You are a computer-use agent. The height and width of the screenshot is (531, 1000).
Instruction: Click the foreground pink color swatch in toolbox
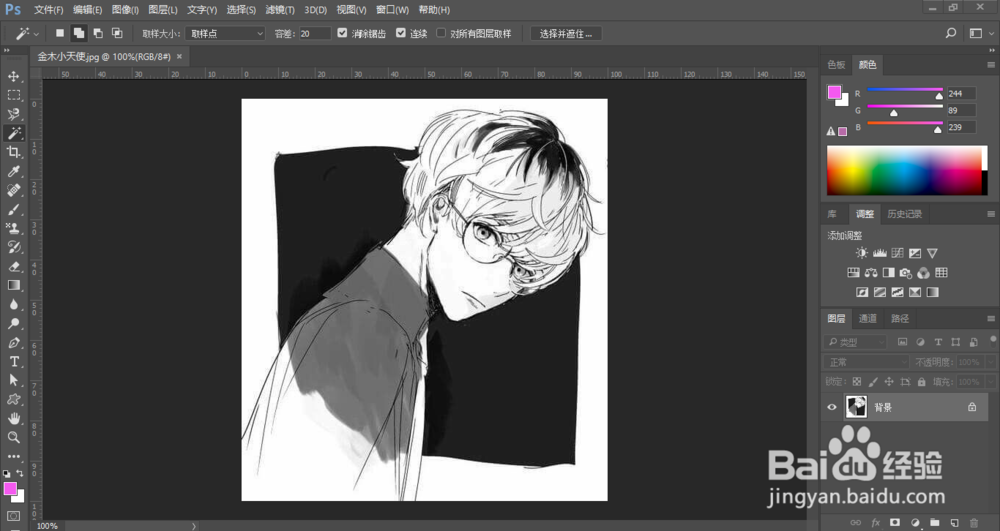[10, 488]
